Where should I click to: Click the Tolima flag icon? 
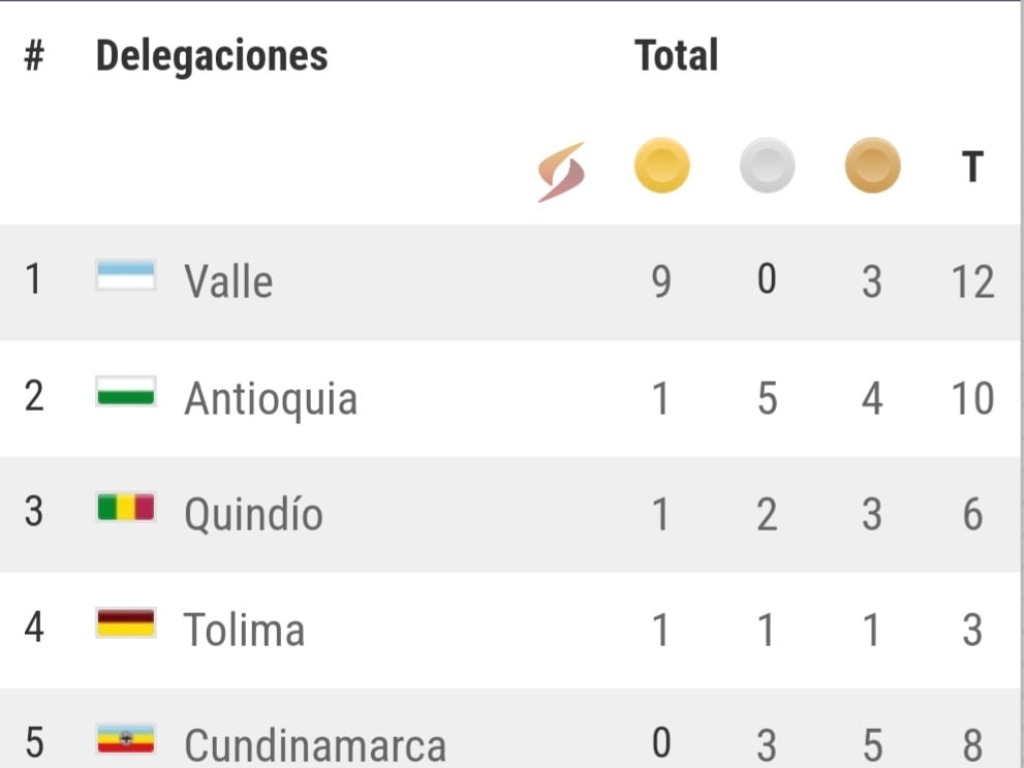[x=125, y=623]
